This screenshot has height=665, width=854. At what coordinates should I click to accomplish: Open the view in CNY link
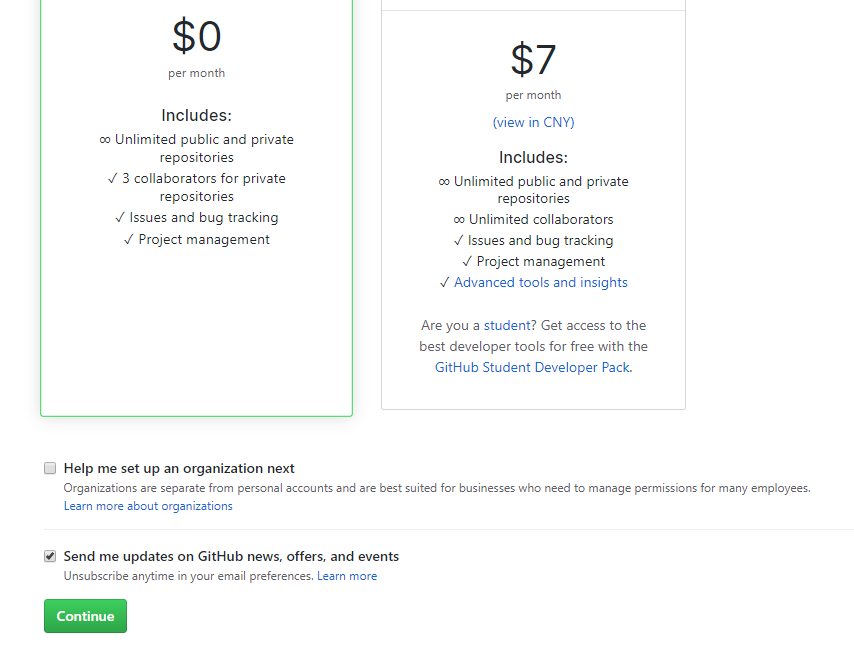click(533, 122)
